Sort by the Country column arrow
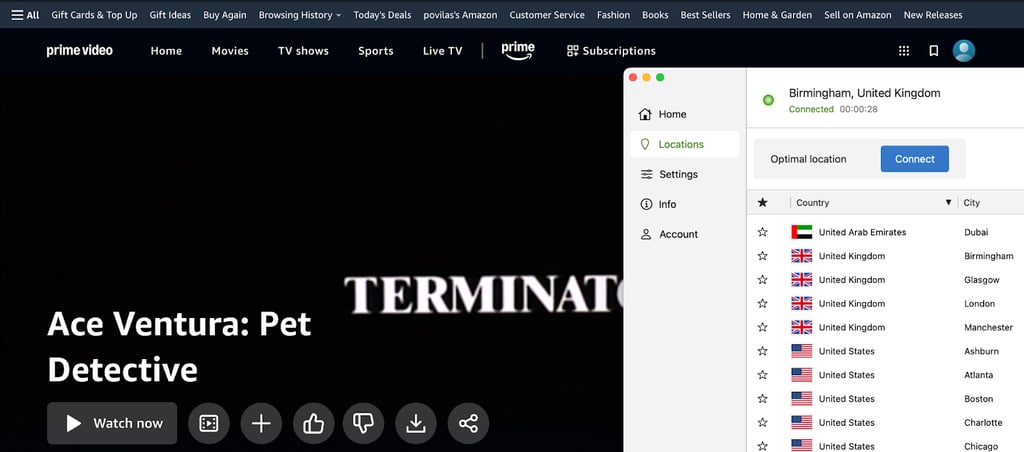1024x452 pixels. click(x=948, y=202)
